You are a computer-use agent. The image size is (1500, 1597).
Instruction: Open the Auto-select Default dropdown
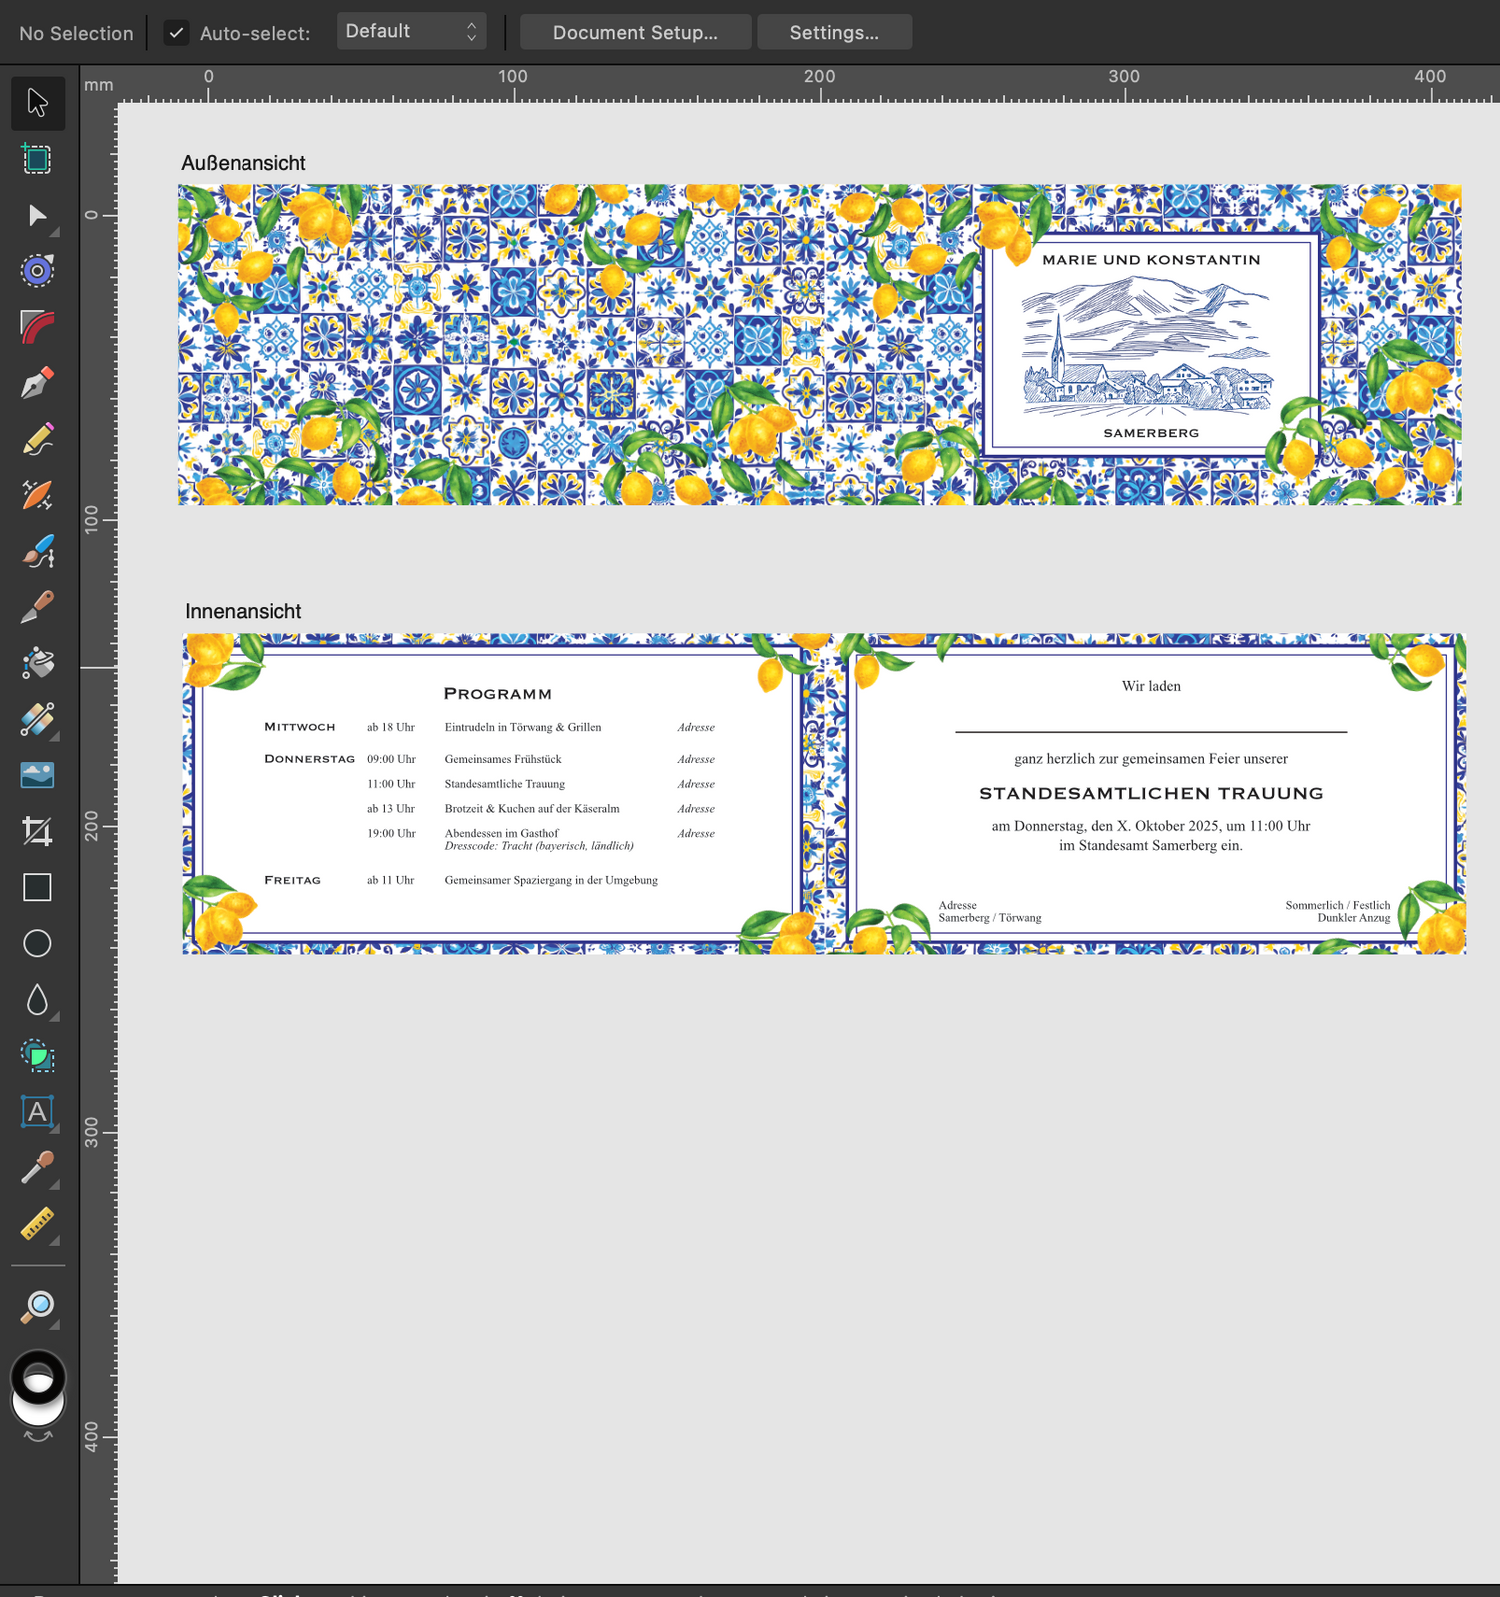pos(411,32)
